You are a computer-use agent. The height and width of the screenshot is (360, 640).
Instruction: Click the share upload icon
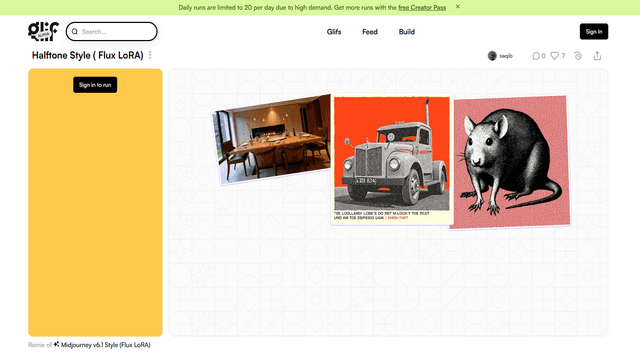(597, 56)
